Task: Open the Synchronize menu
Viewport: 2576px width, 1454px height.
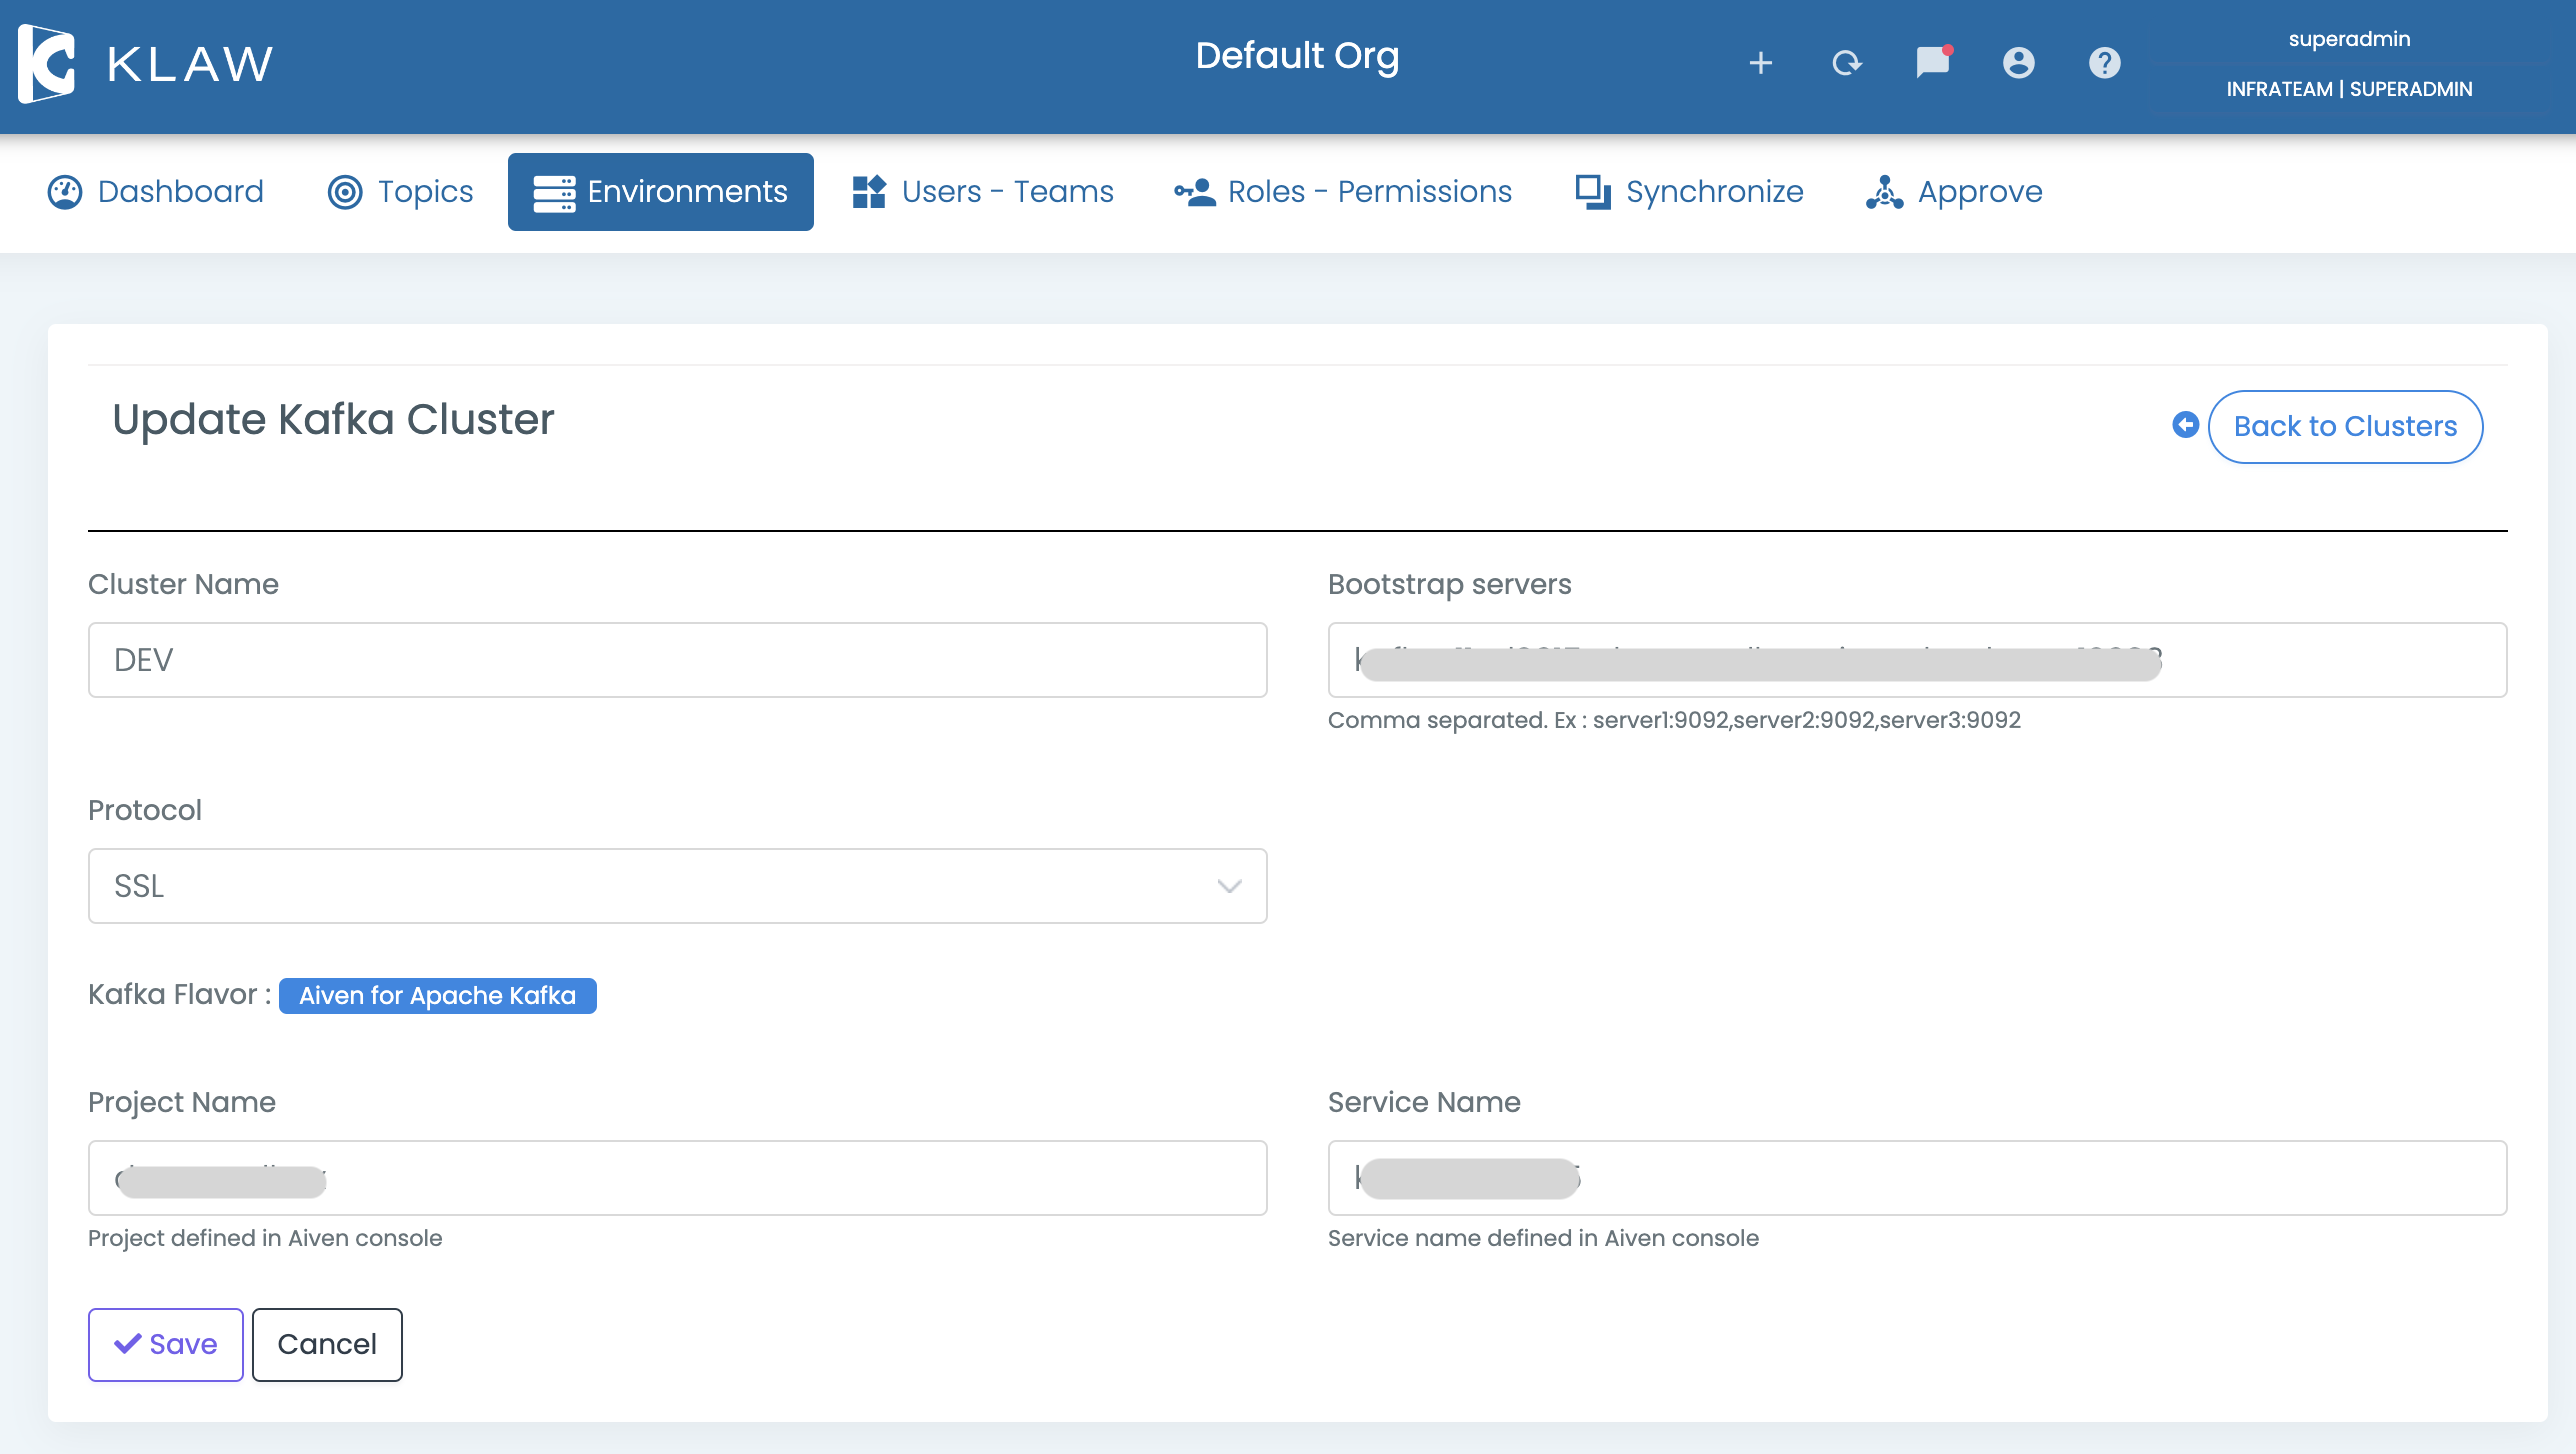Action: [1690, 192]
